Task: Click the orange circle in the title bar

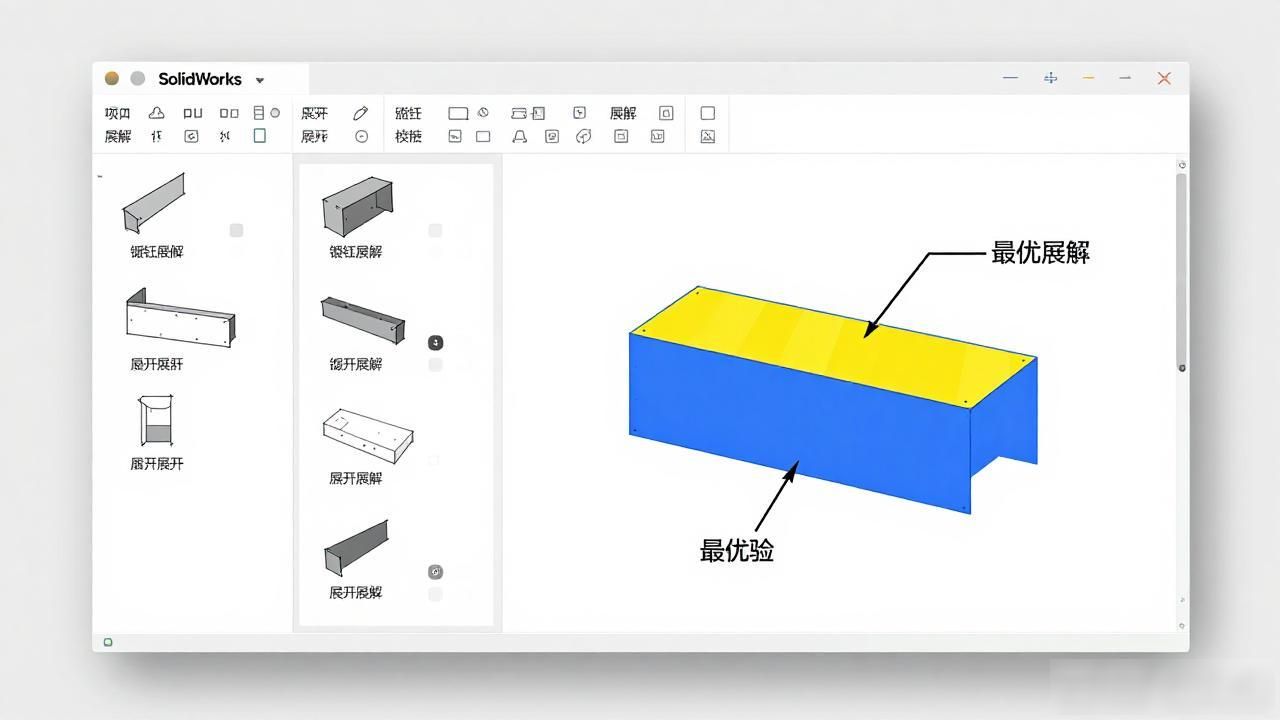Action: point(112,78)
